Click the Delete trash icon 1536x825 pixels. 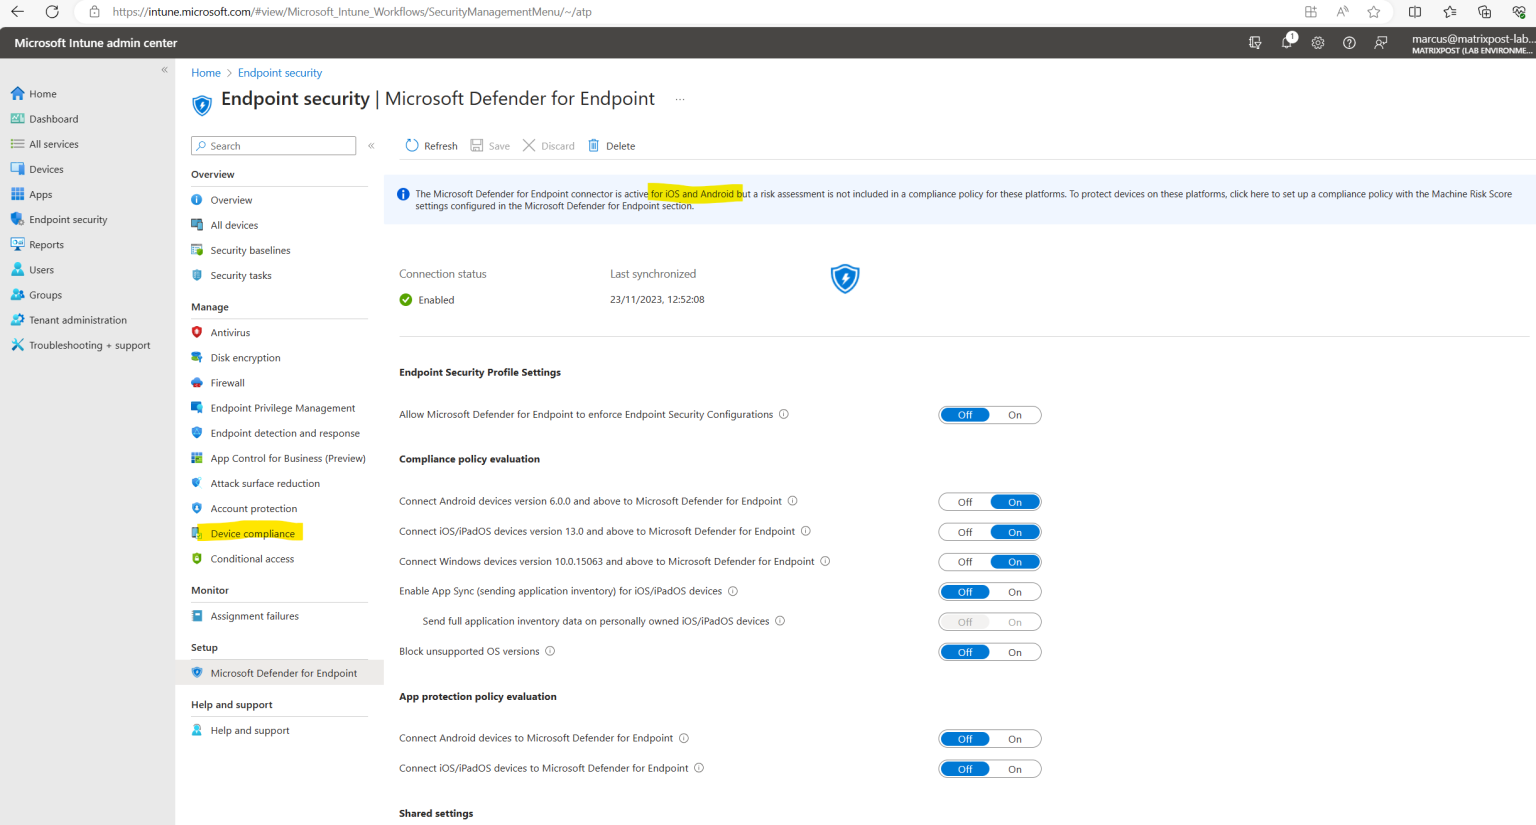click(594, 145)
